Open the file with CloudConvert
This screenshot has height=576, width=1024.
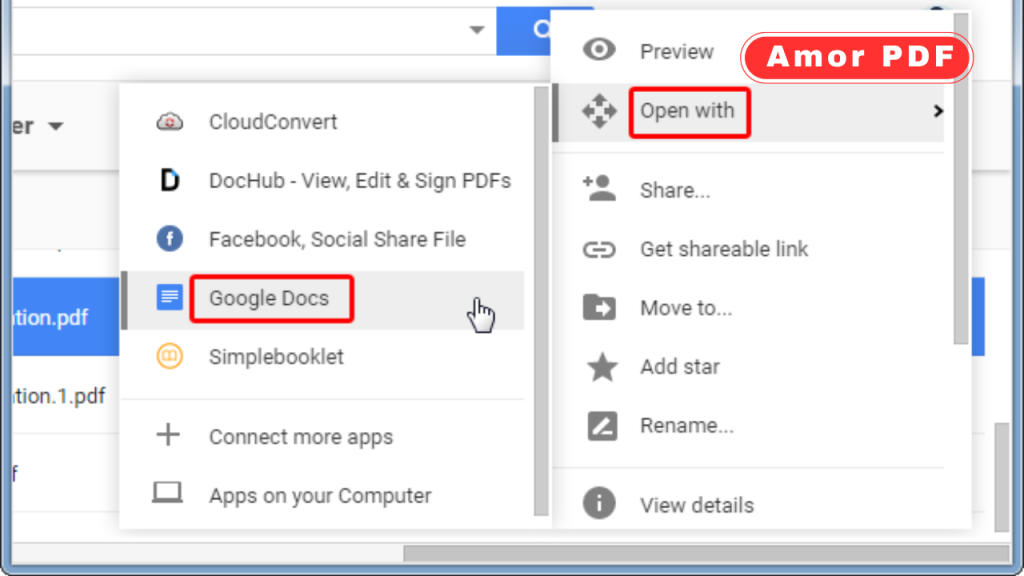click(273, 122)
